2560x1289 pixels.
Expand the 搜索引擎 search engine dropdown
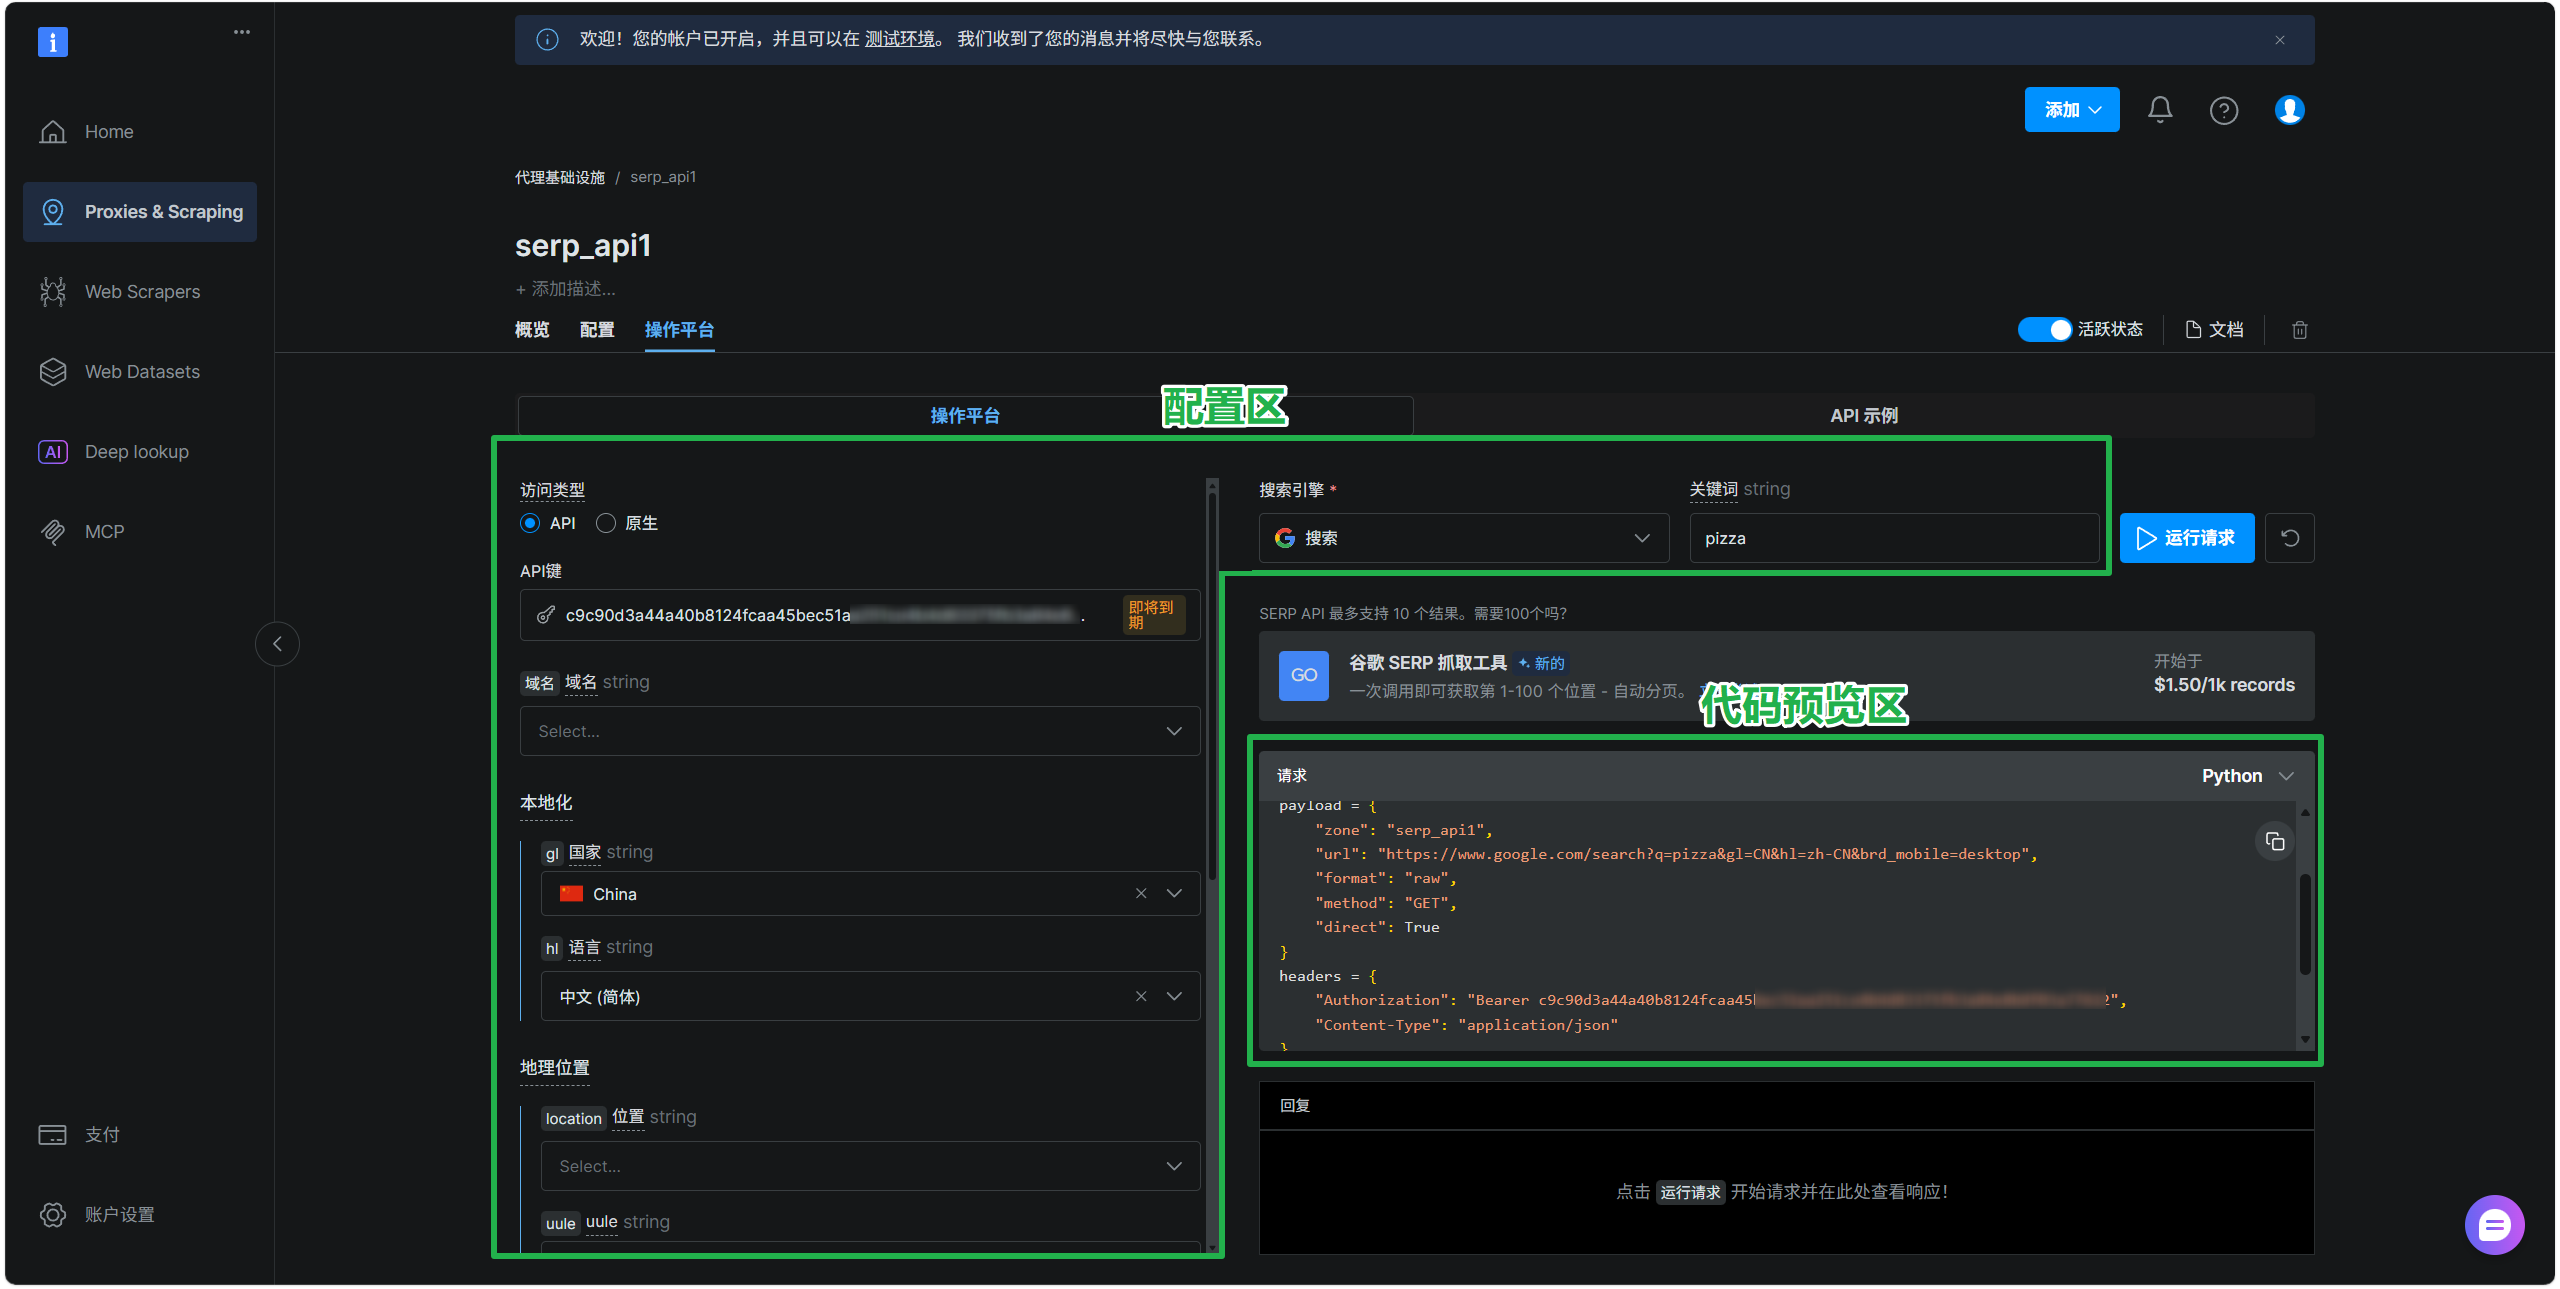[x=1463, y=538]
